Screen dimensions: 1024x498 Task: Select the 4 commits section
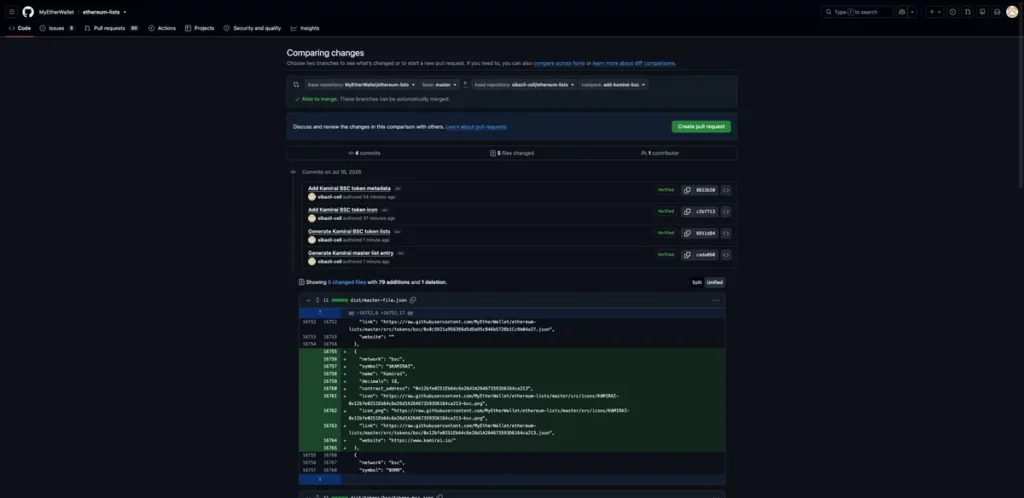[x=364, y=153]
